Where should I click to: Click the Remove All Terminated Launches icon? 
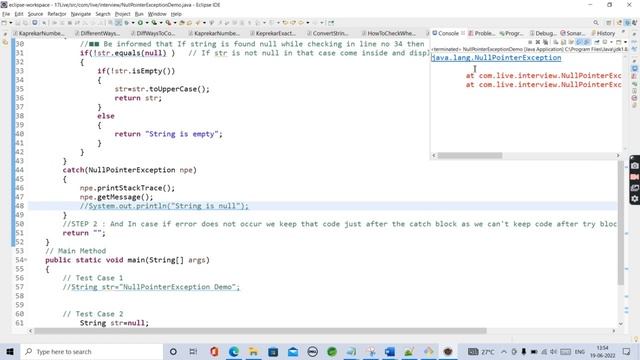[x=545, y=42]
